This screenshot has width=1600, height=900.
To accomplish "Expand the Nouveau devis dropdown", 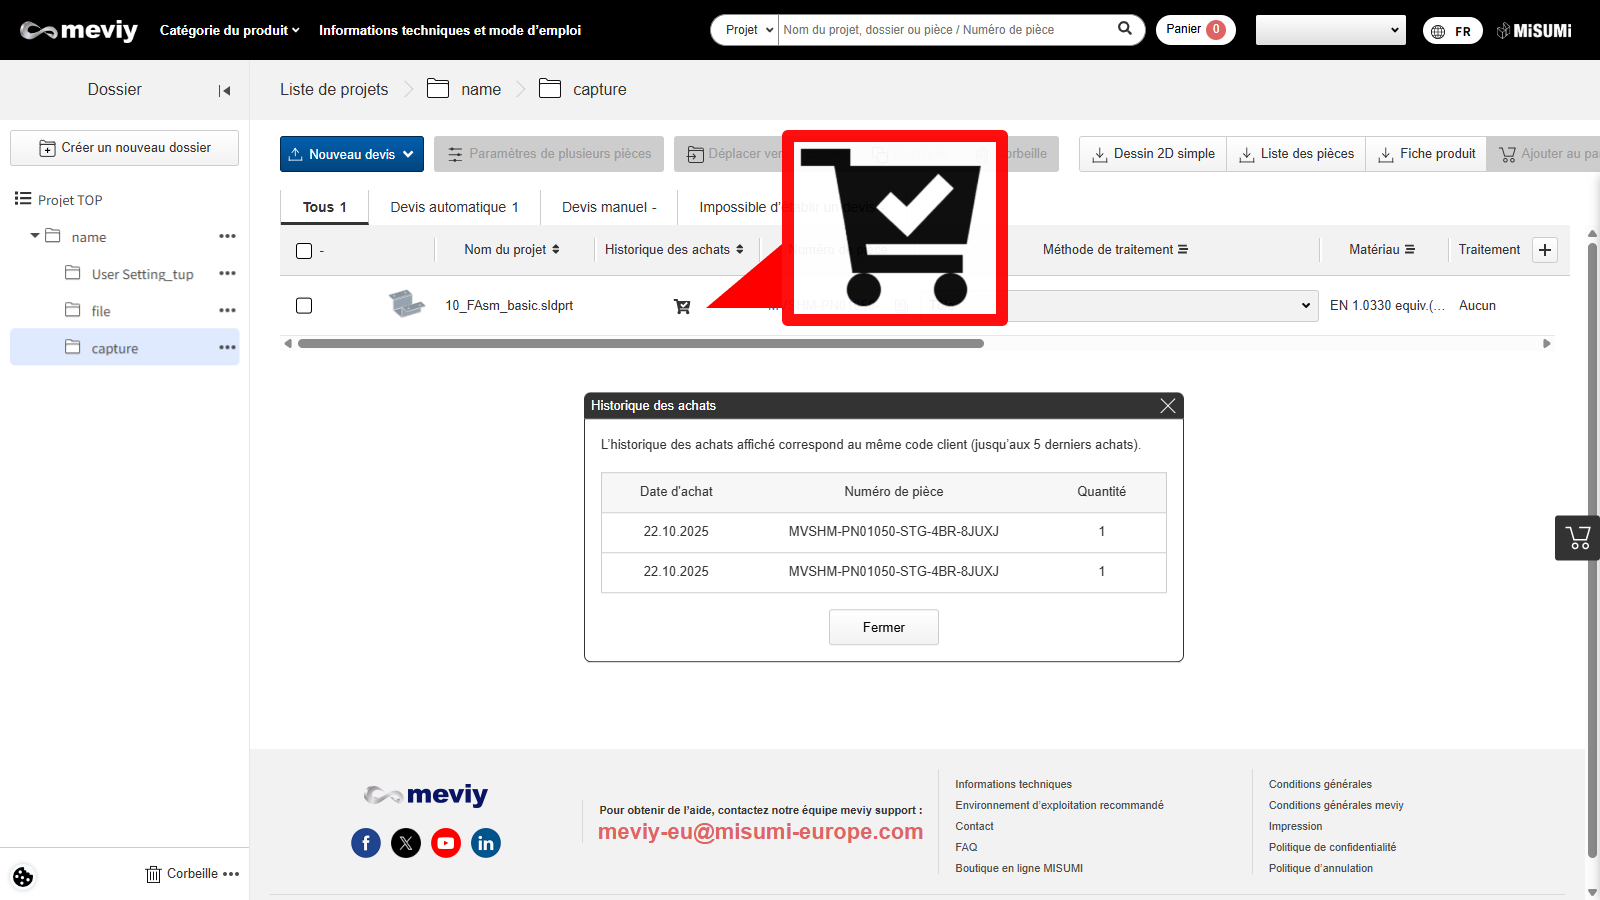I will [x=408, y=154].
